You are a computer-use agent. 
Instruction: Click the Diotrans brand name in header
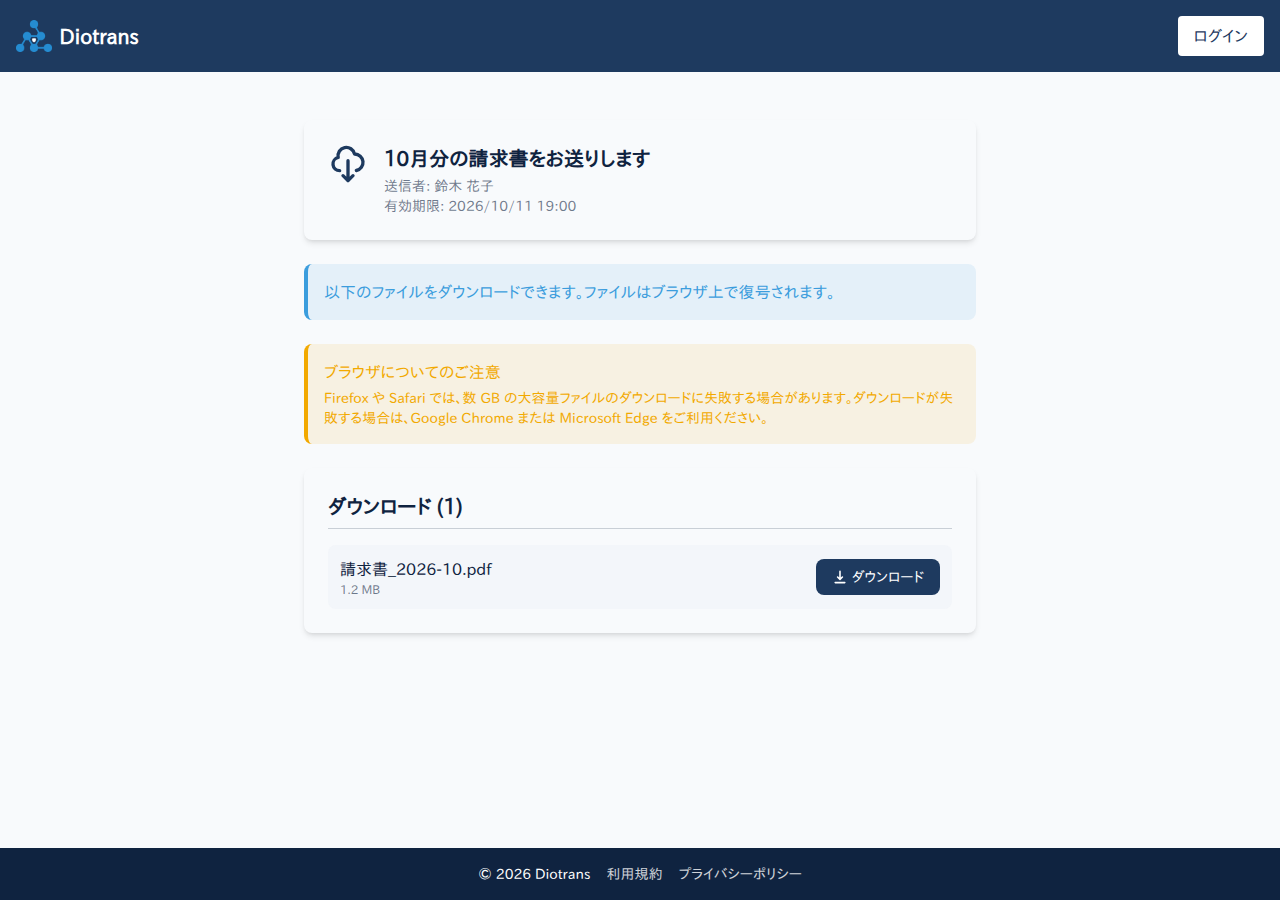99,37
